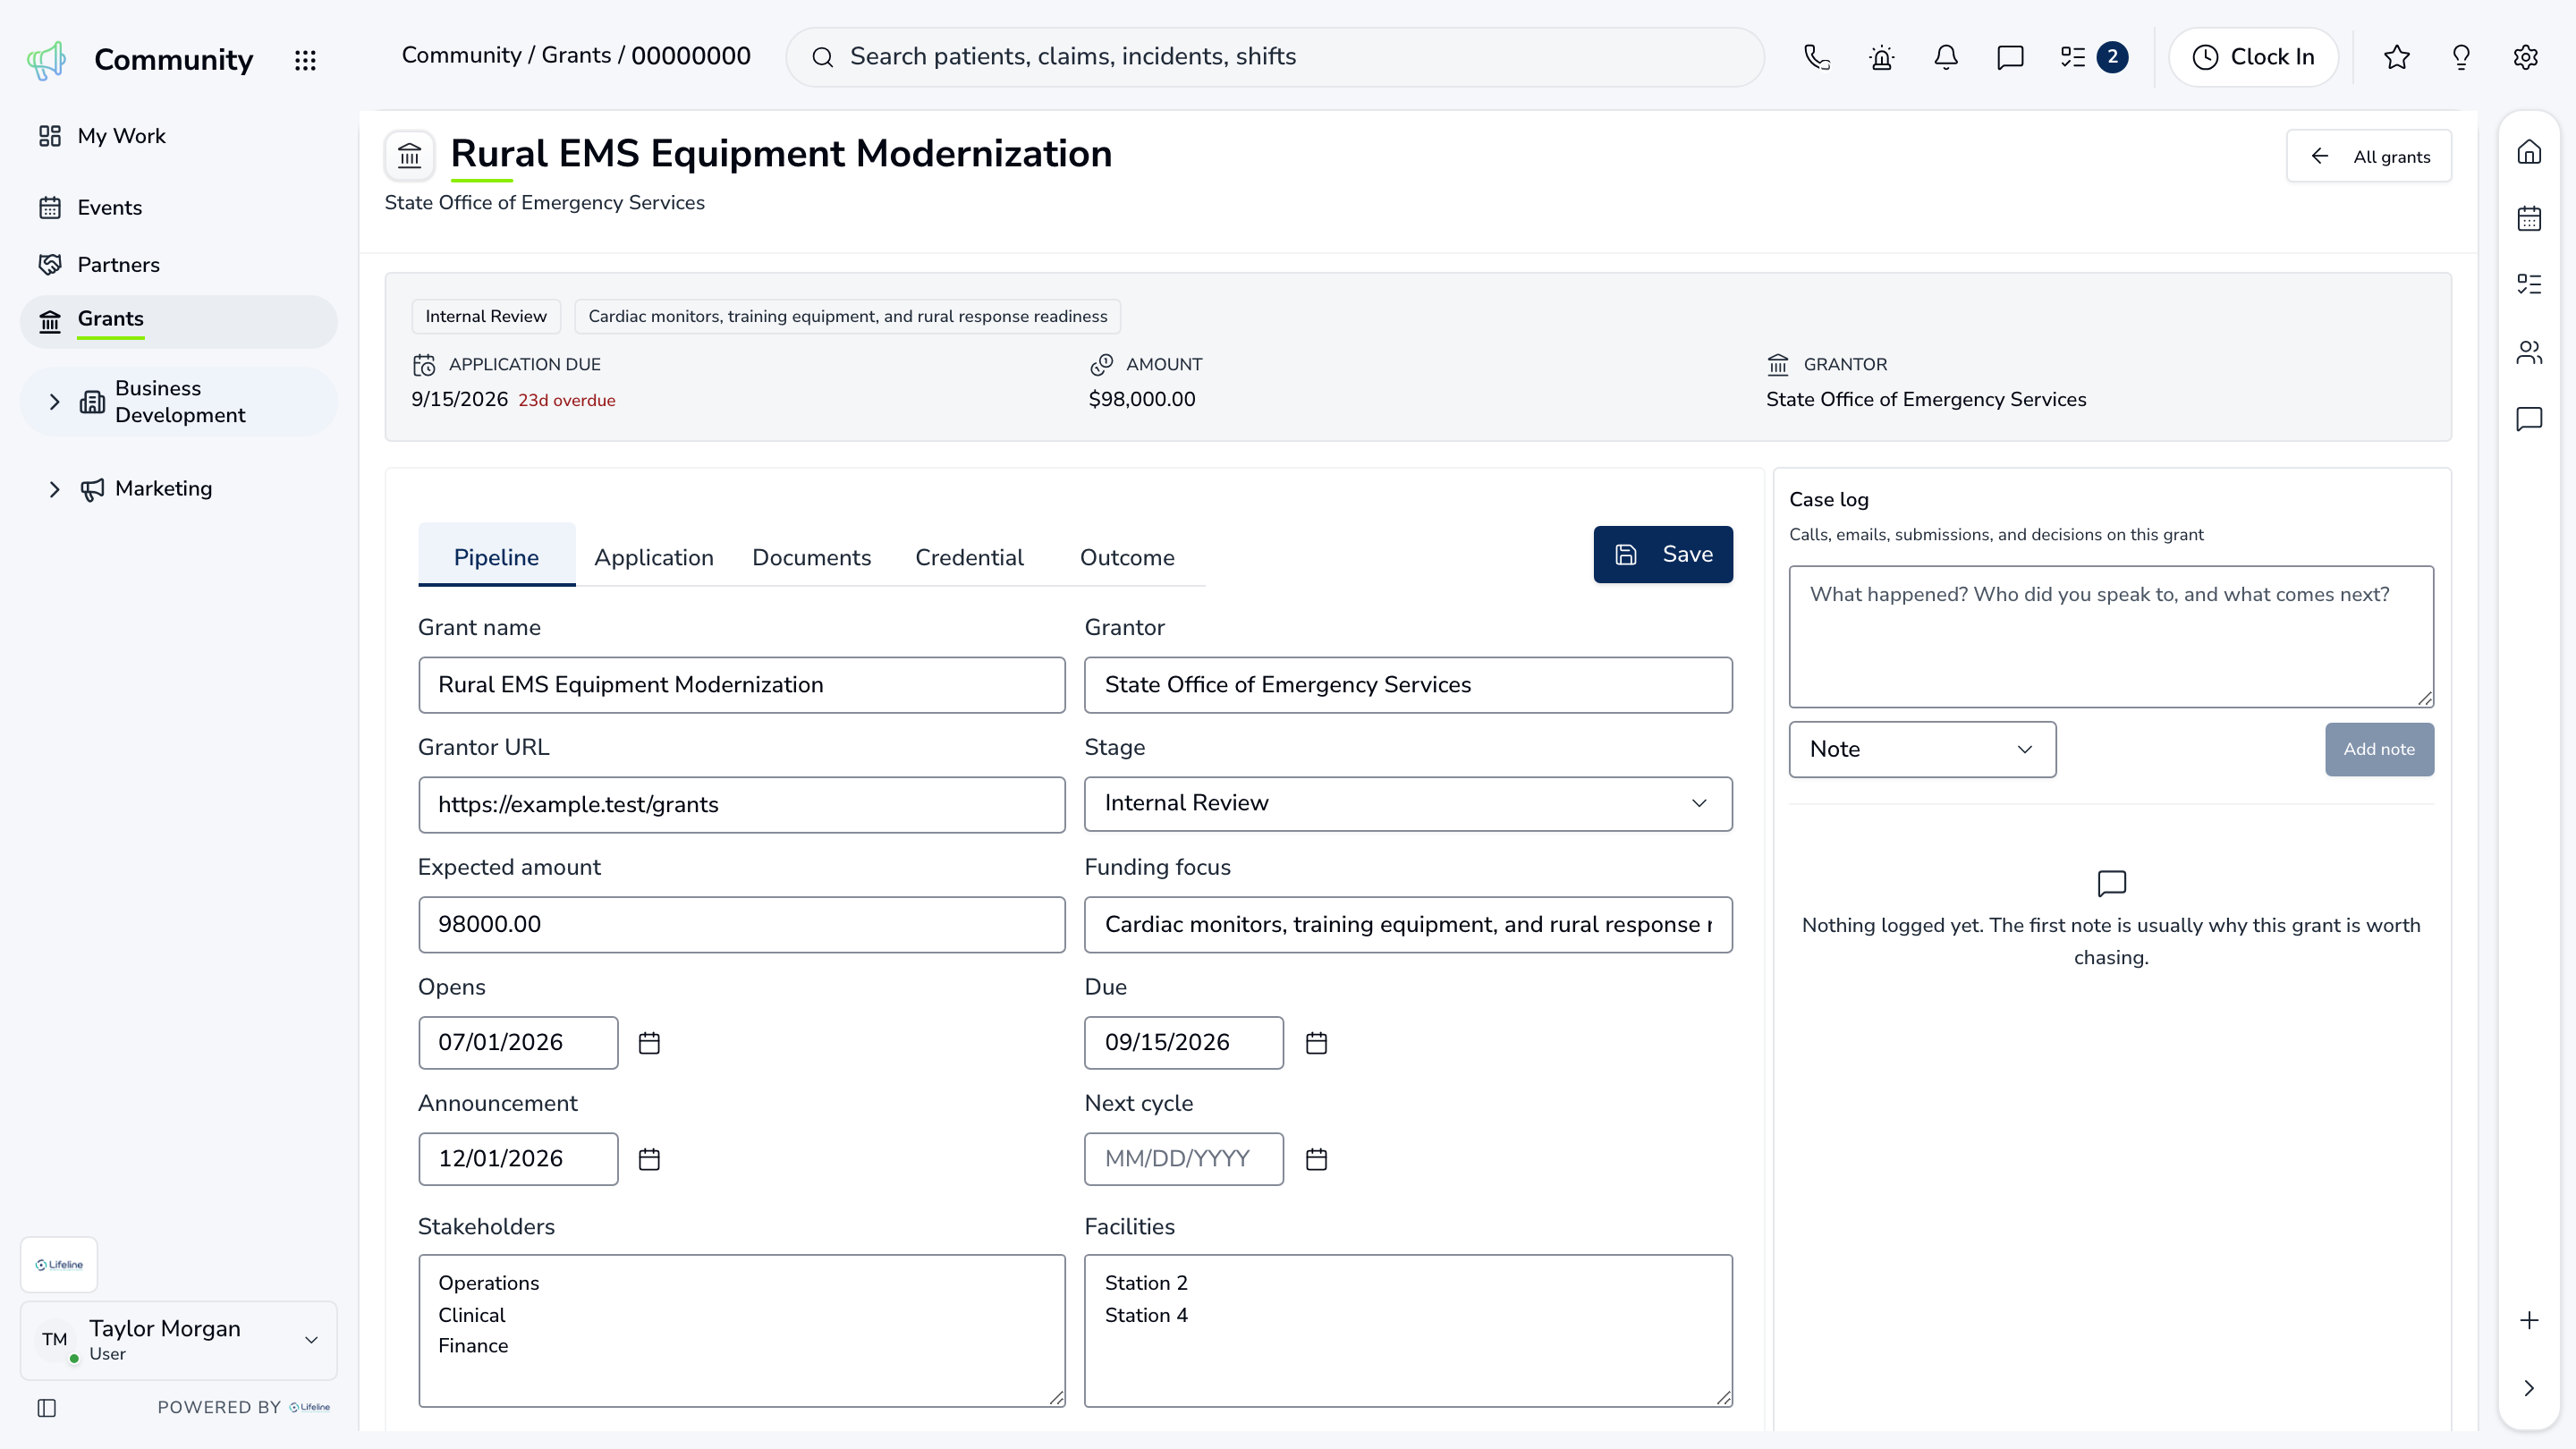Click the Grantor URL field
This screenshot has width=2576, height=1449.
741,805
